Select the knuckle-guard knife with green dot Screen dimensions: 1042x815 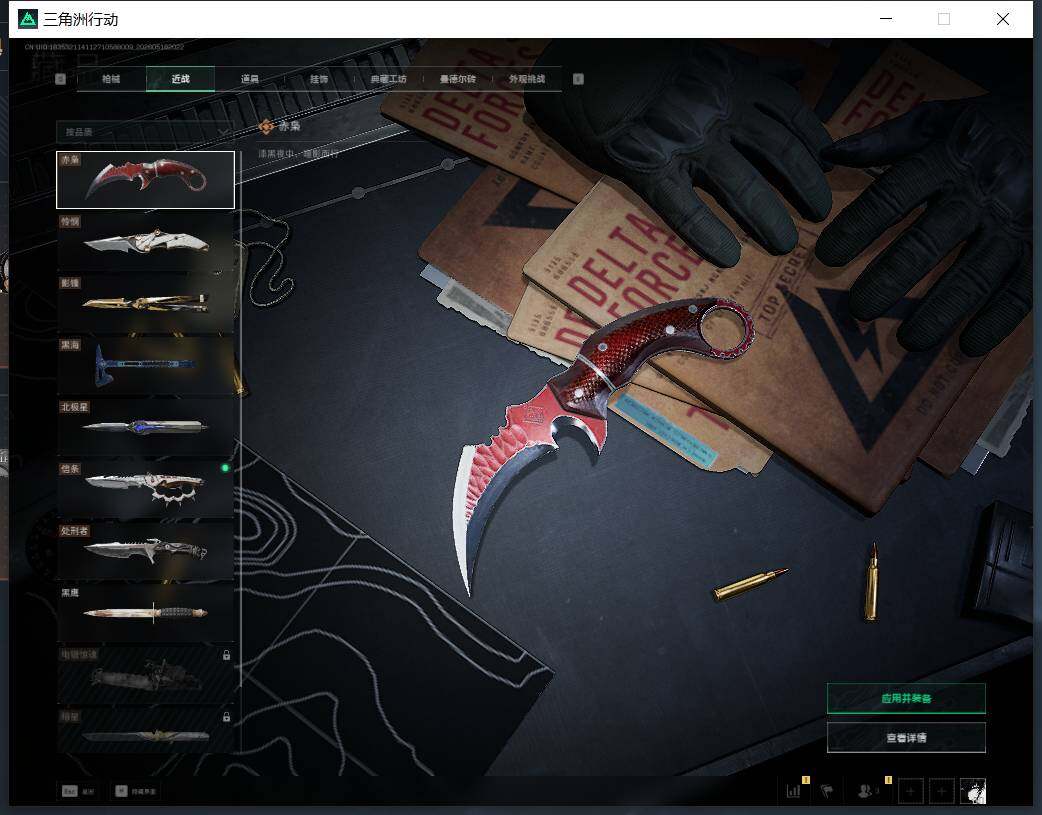point(146,489)
